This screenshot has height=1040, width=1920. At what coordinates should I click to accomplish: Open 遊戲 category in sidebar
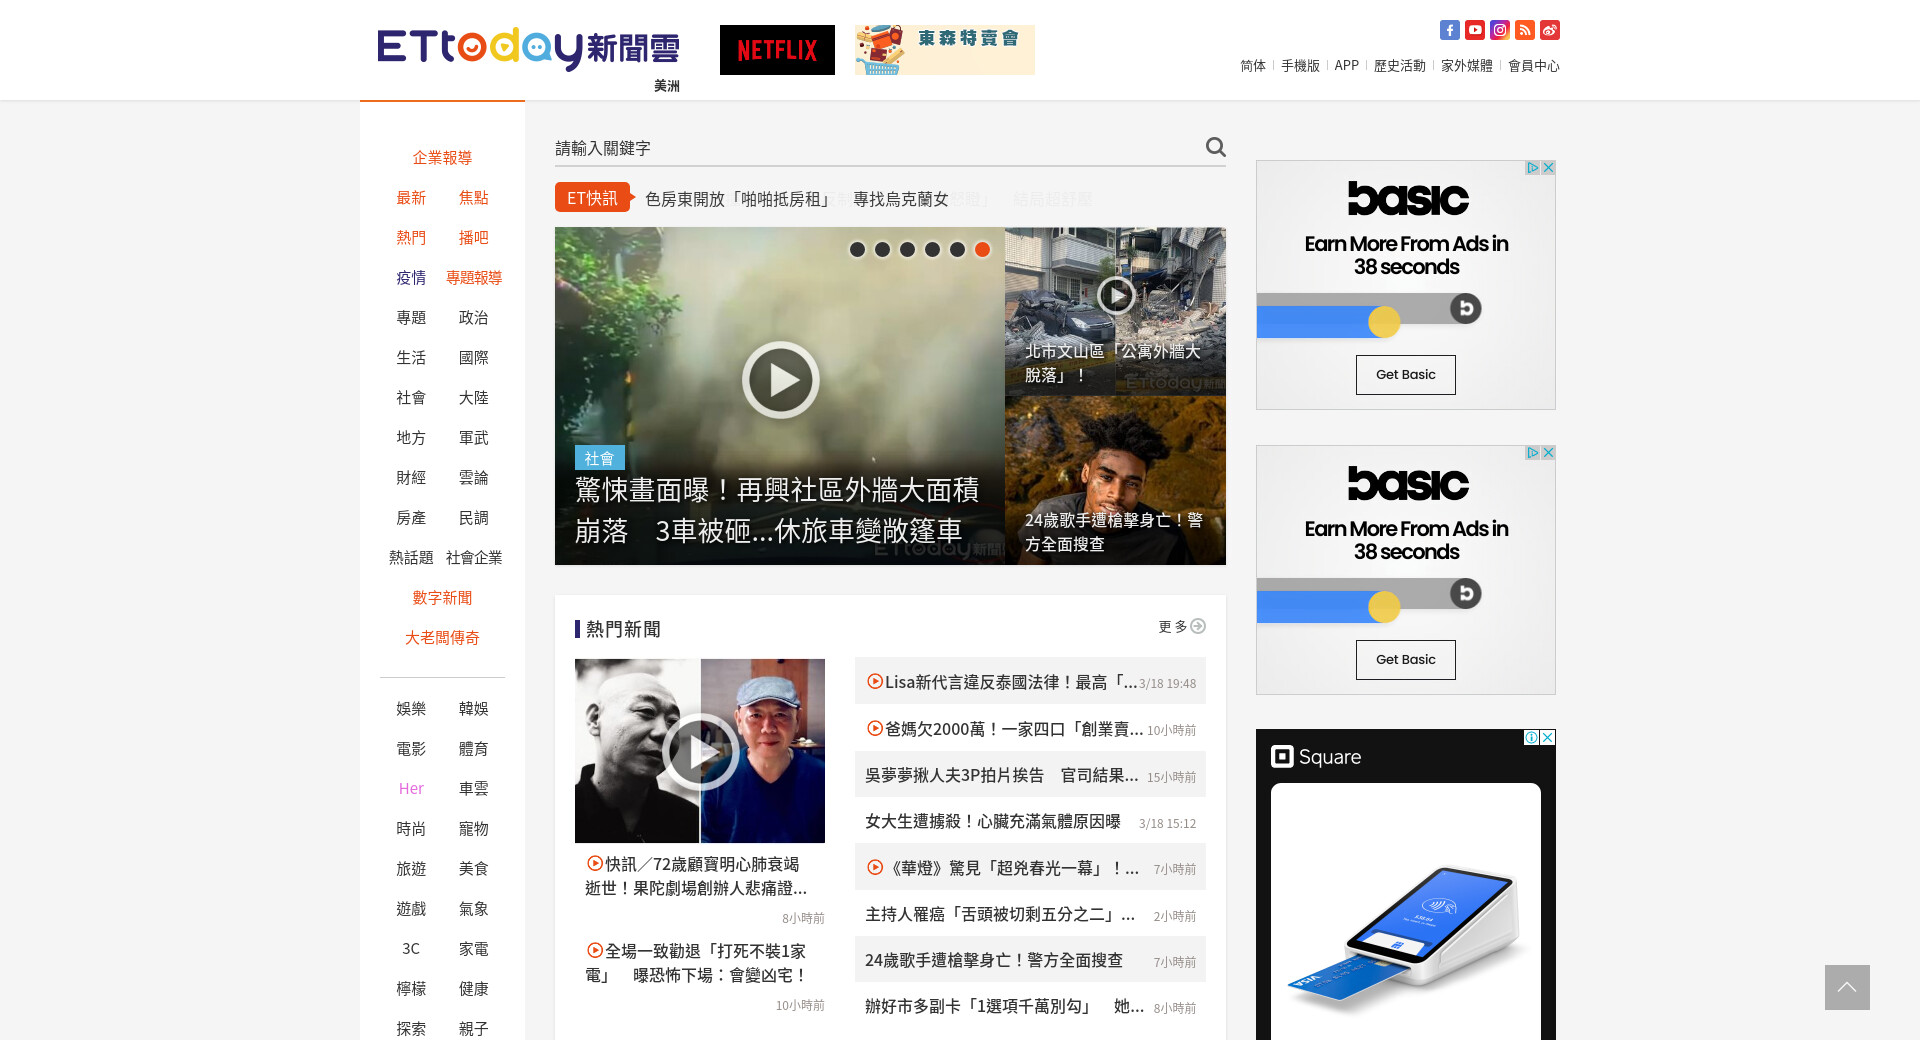(x=411, y=909)
